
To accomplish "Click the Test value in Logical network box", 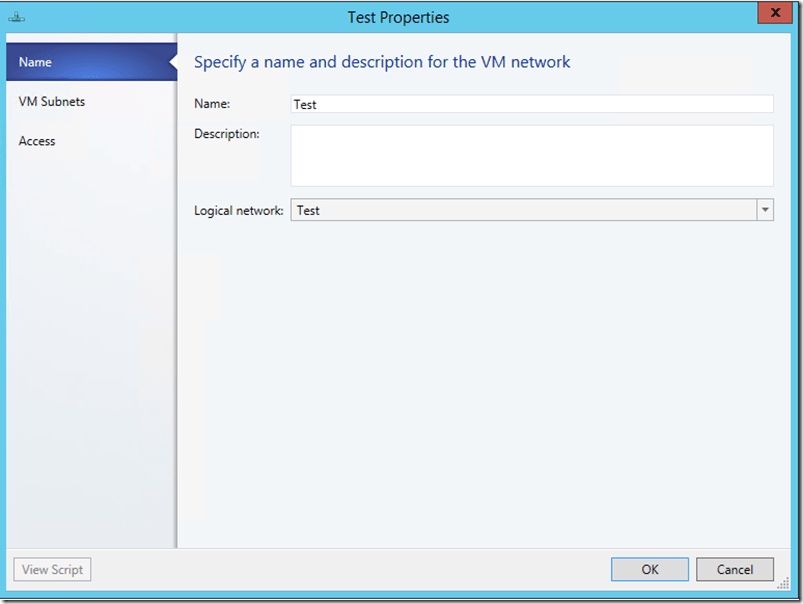I will point(522,211).
